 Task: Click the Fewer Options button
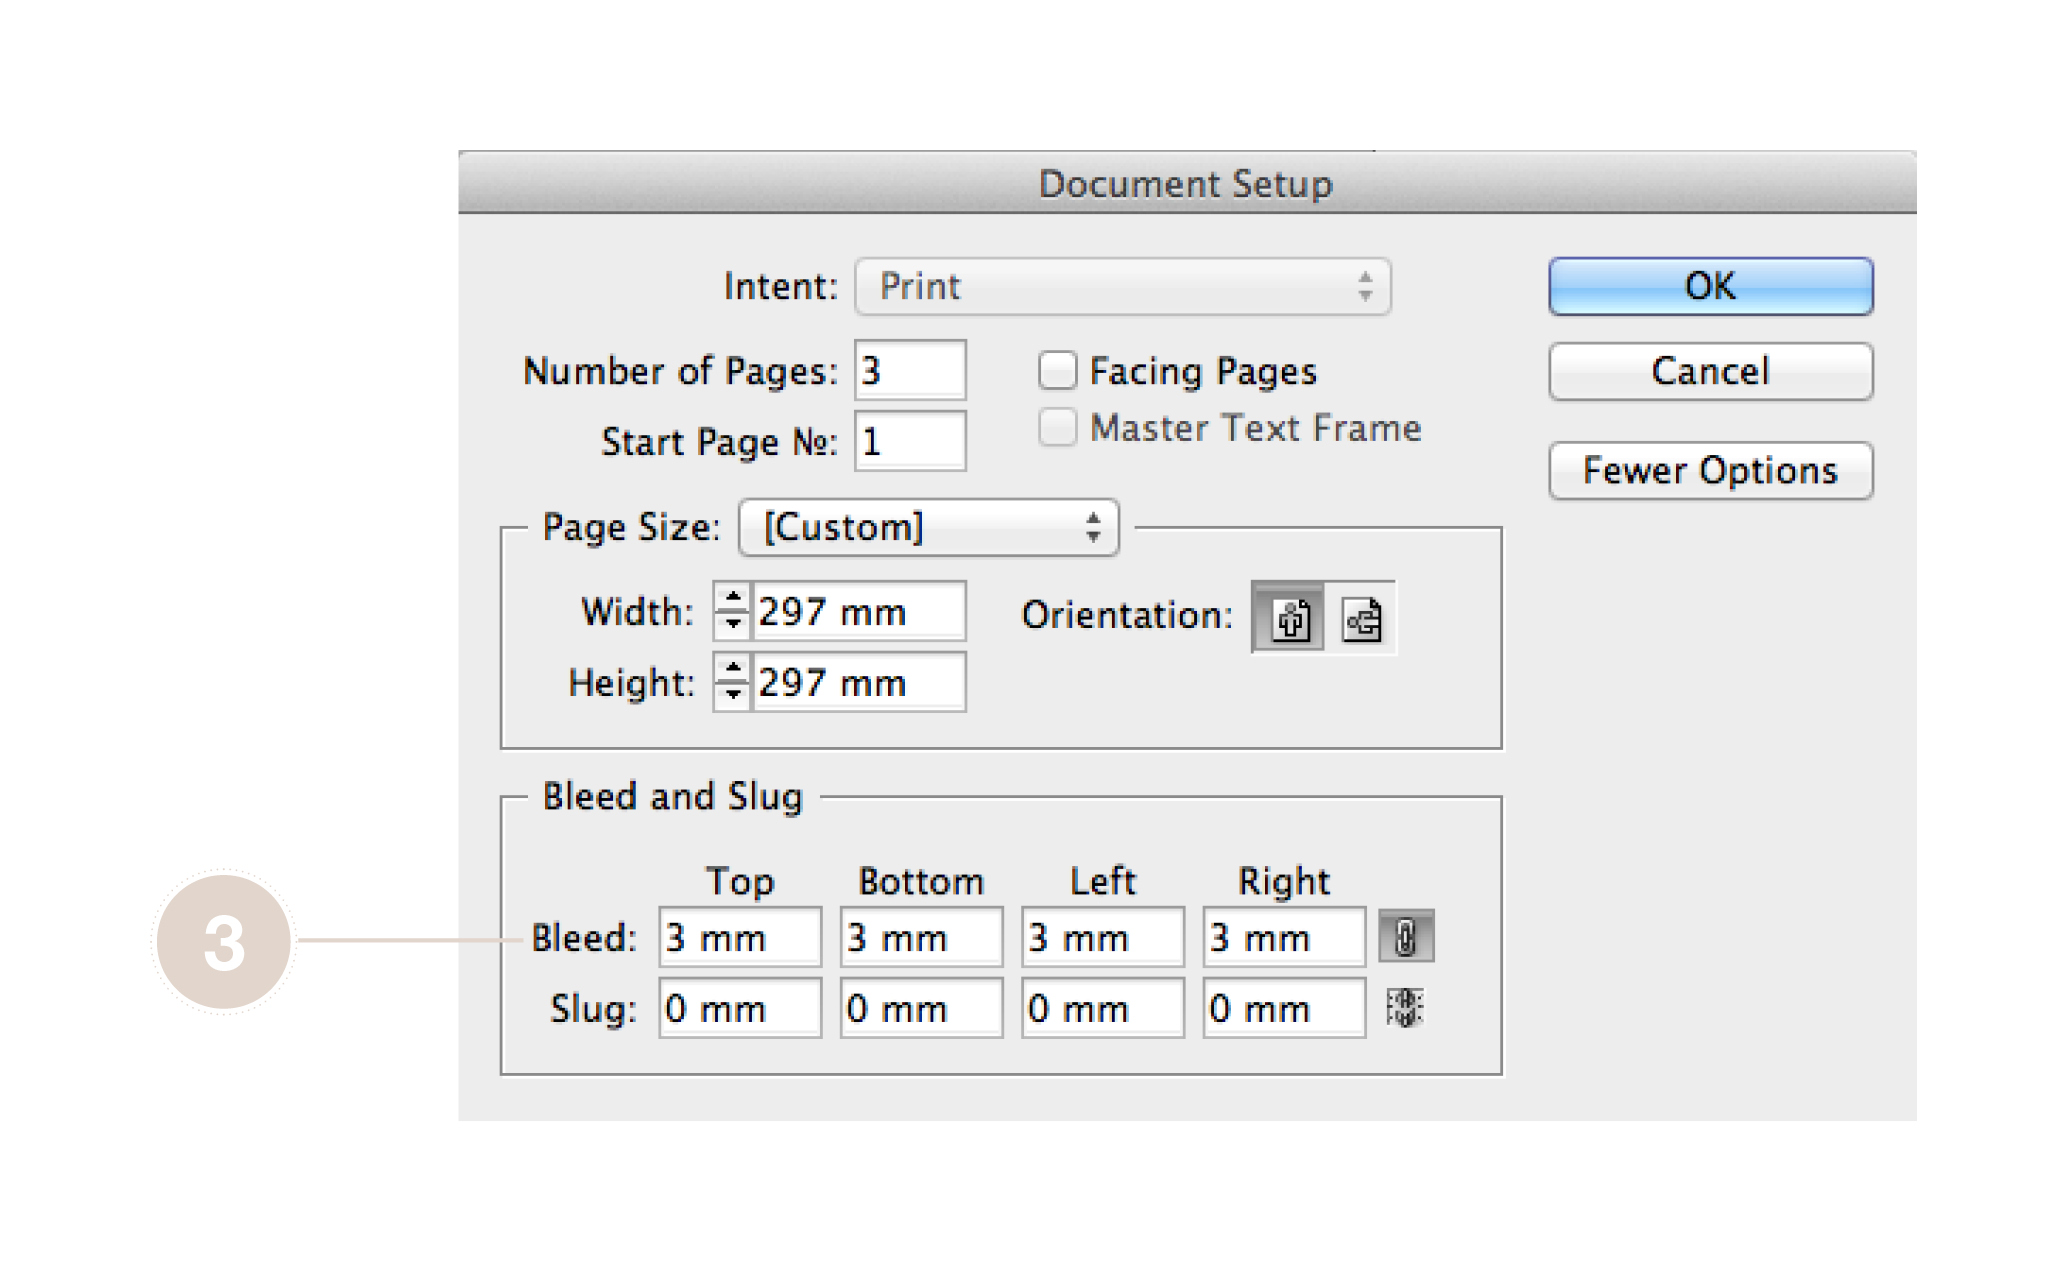click(x=1710, y=471)
